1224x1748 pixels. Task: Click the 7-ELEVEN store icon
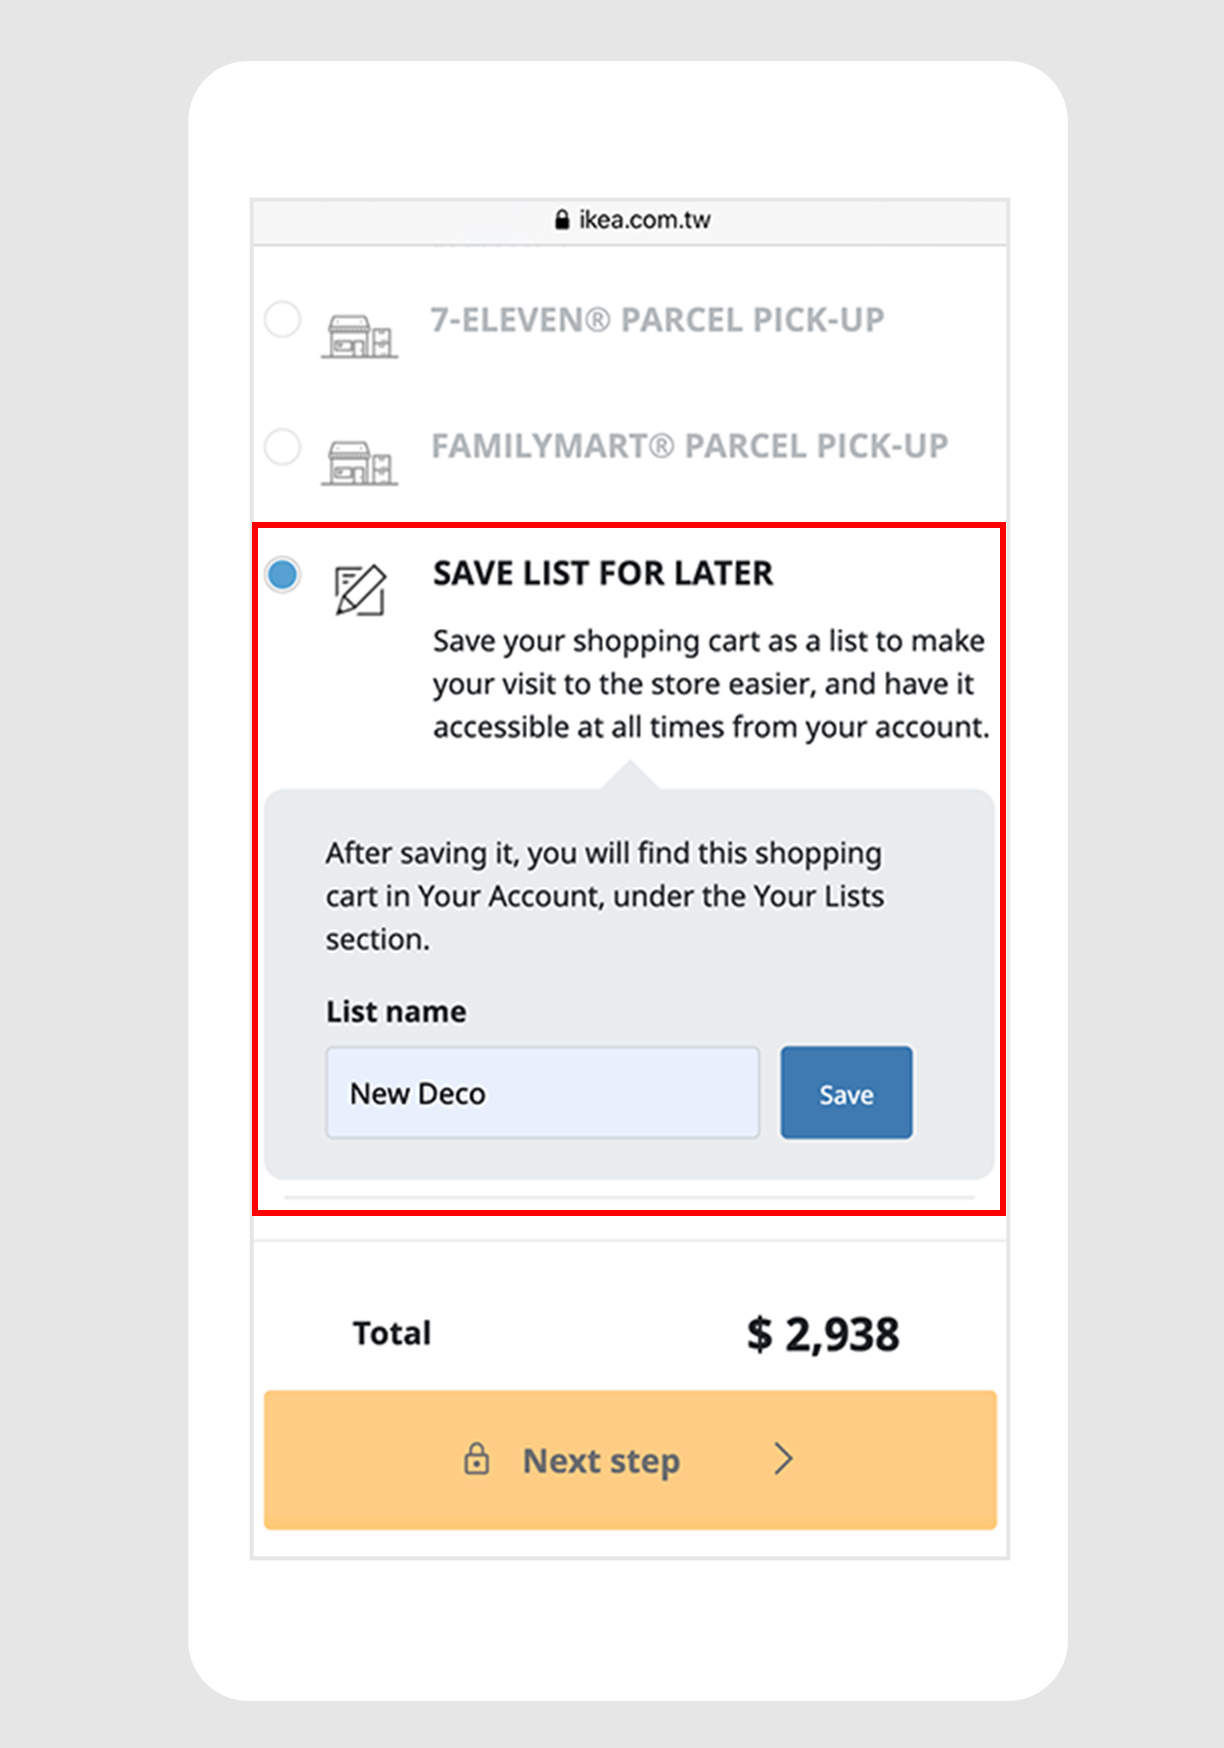(359, 337)
